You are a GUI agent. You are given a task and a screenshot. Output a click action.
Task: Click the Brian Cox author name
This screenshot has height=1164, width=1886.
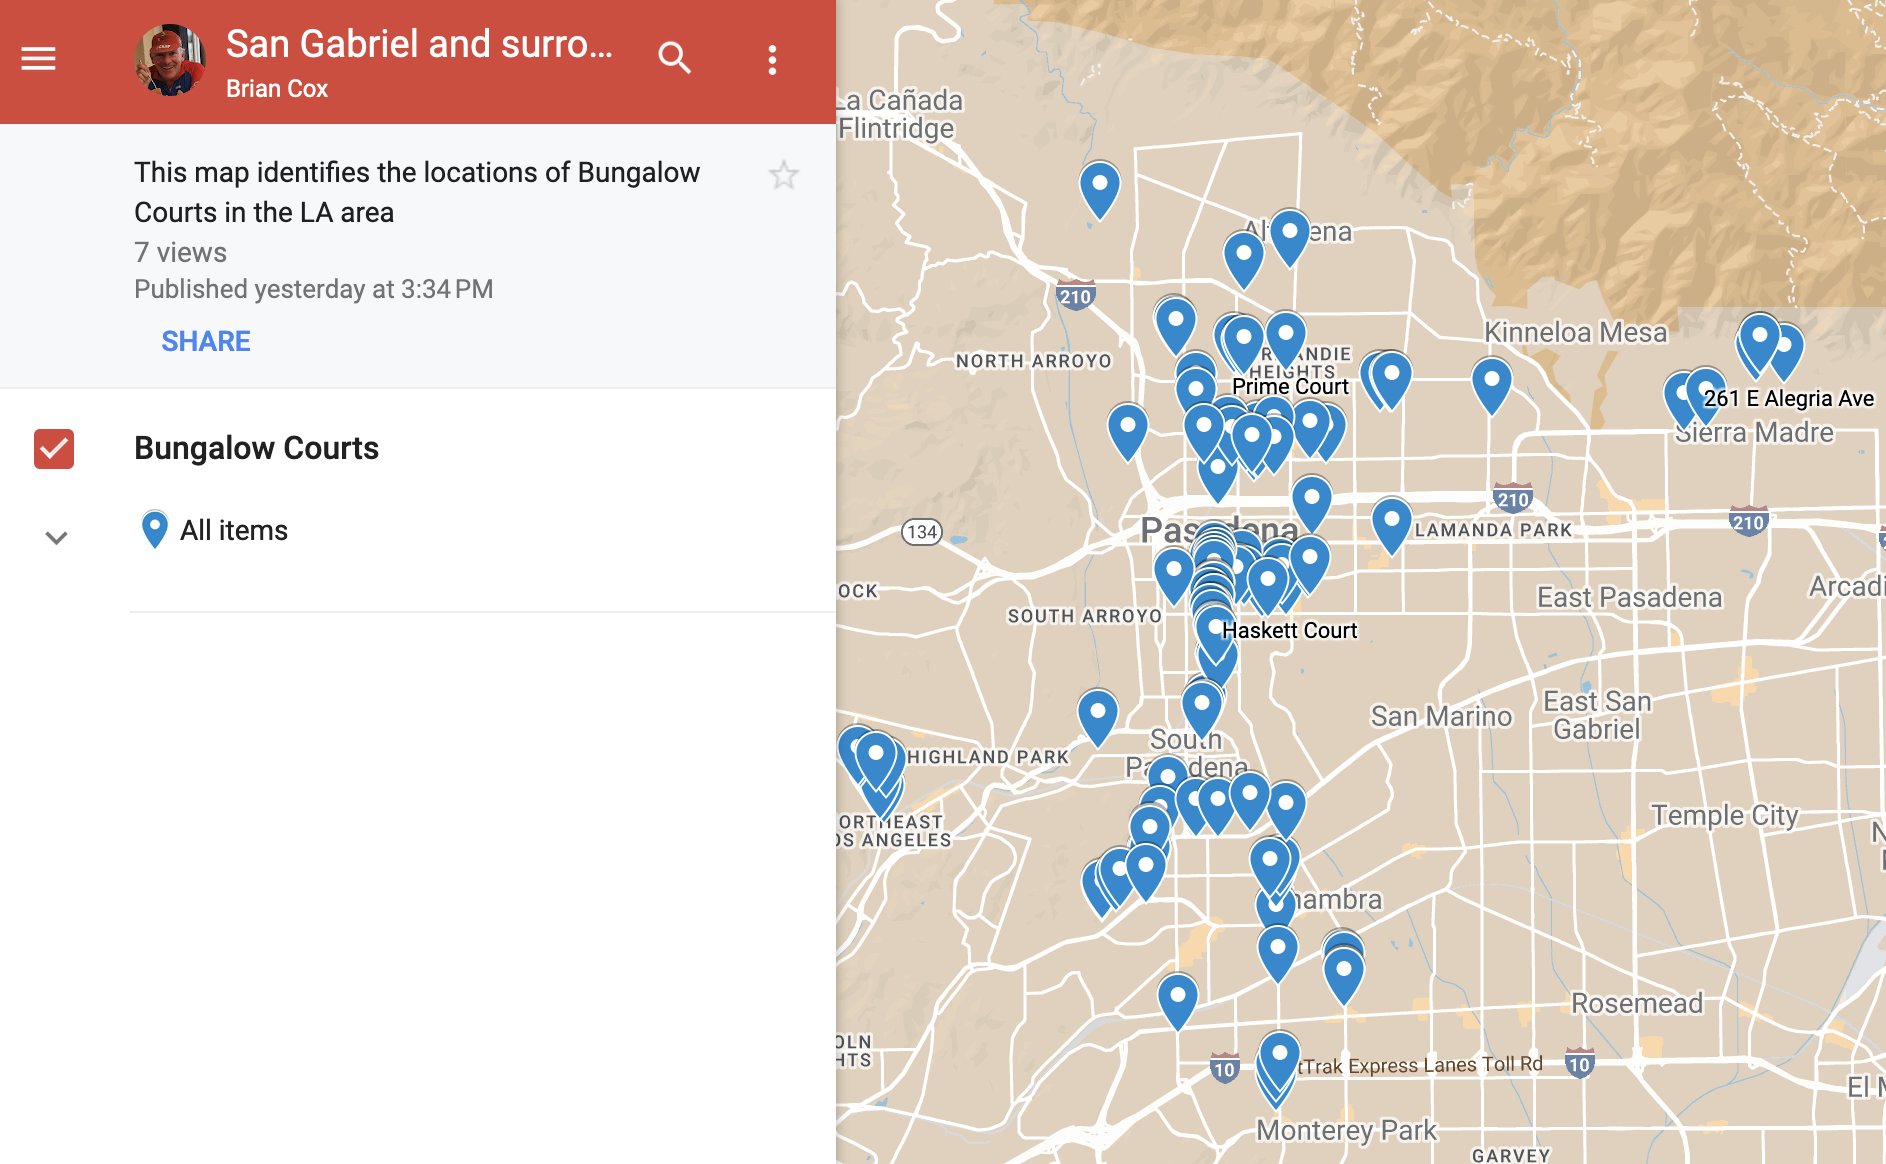click(x=277, y=89)
